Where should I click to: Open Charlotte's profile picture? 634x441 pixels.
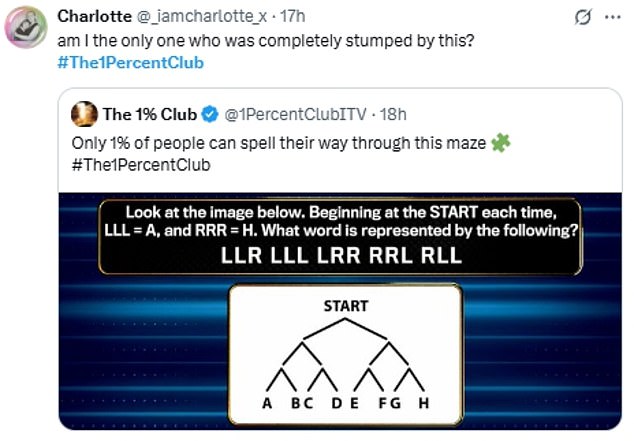[26, 28]
